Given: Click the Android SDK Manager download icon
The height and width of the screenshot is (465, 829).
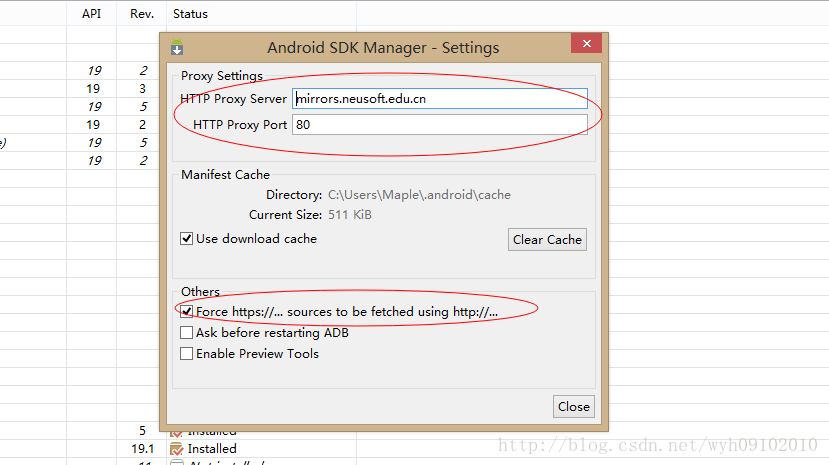Looking at the screenshot, I should tap(177, 48).
